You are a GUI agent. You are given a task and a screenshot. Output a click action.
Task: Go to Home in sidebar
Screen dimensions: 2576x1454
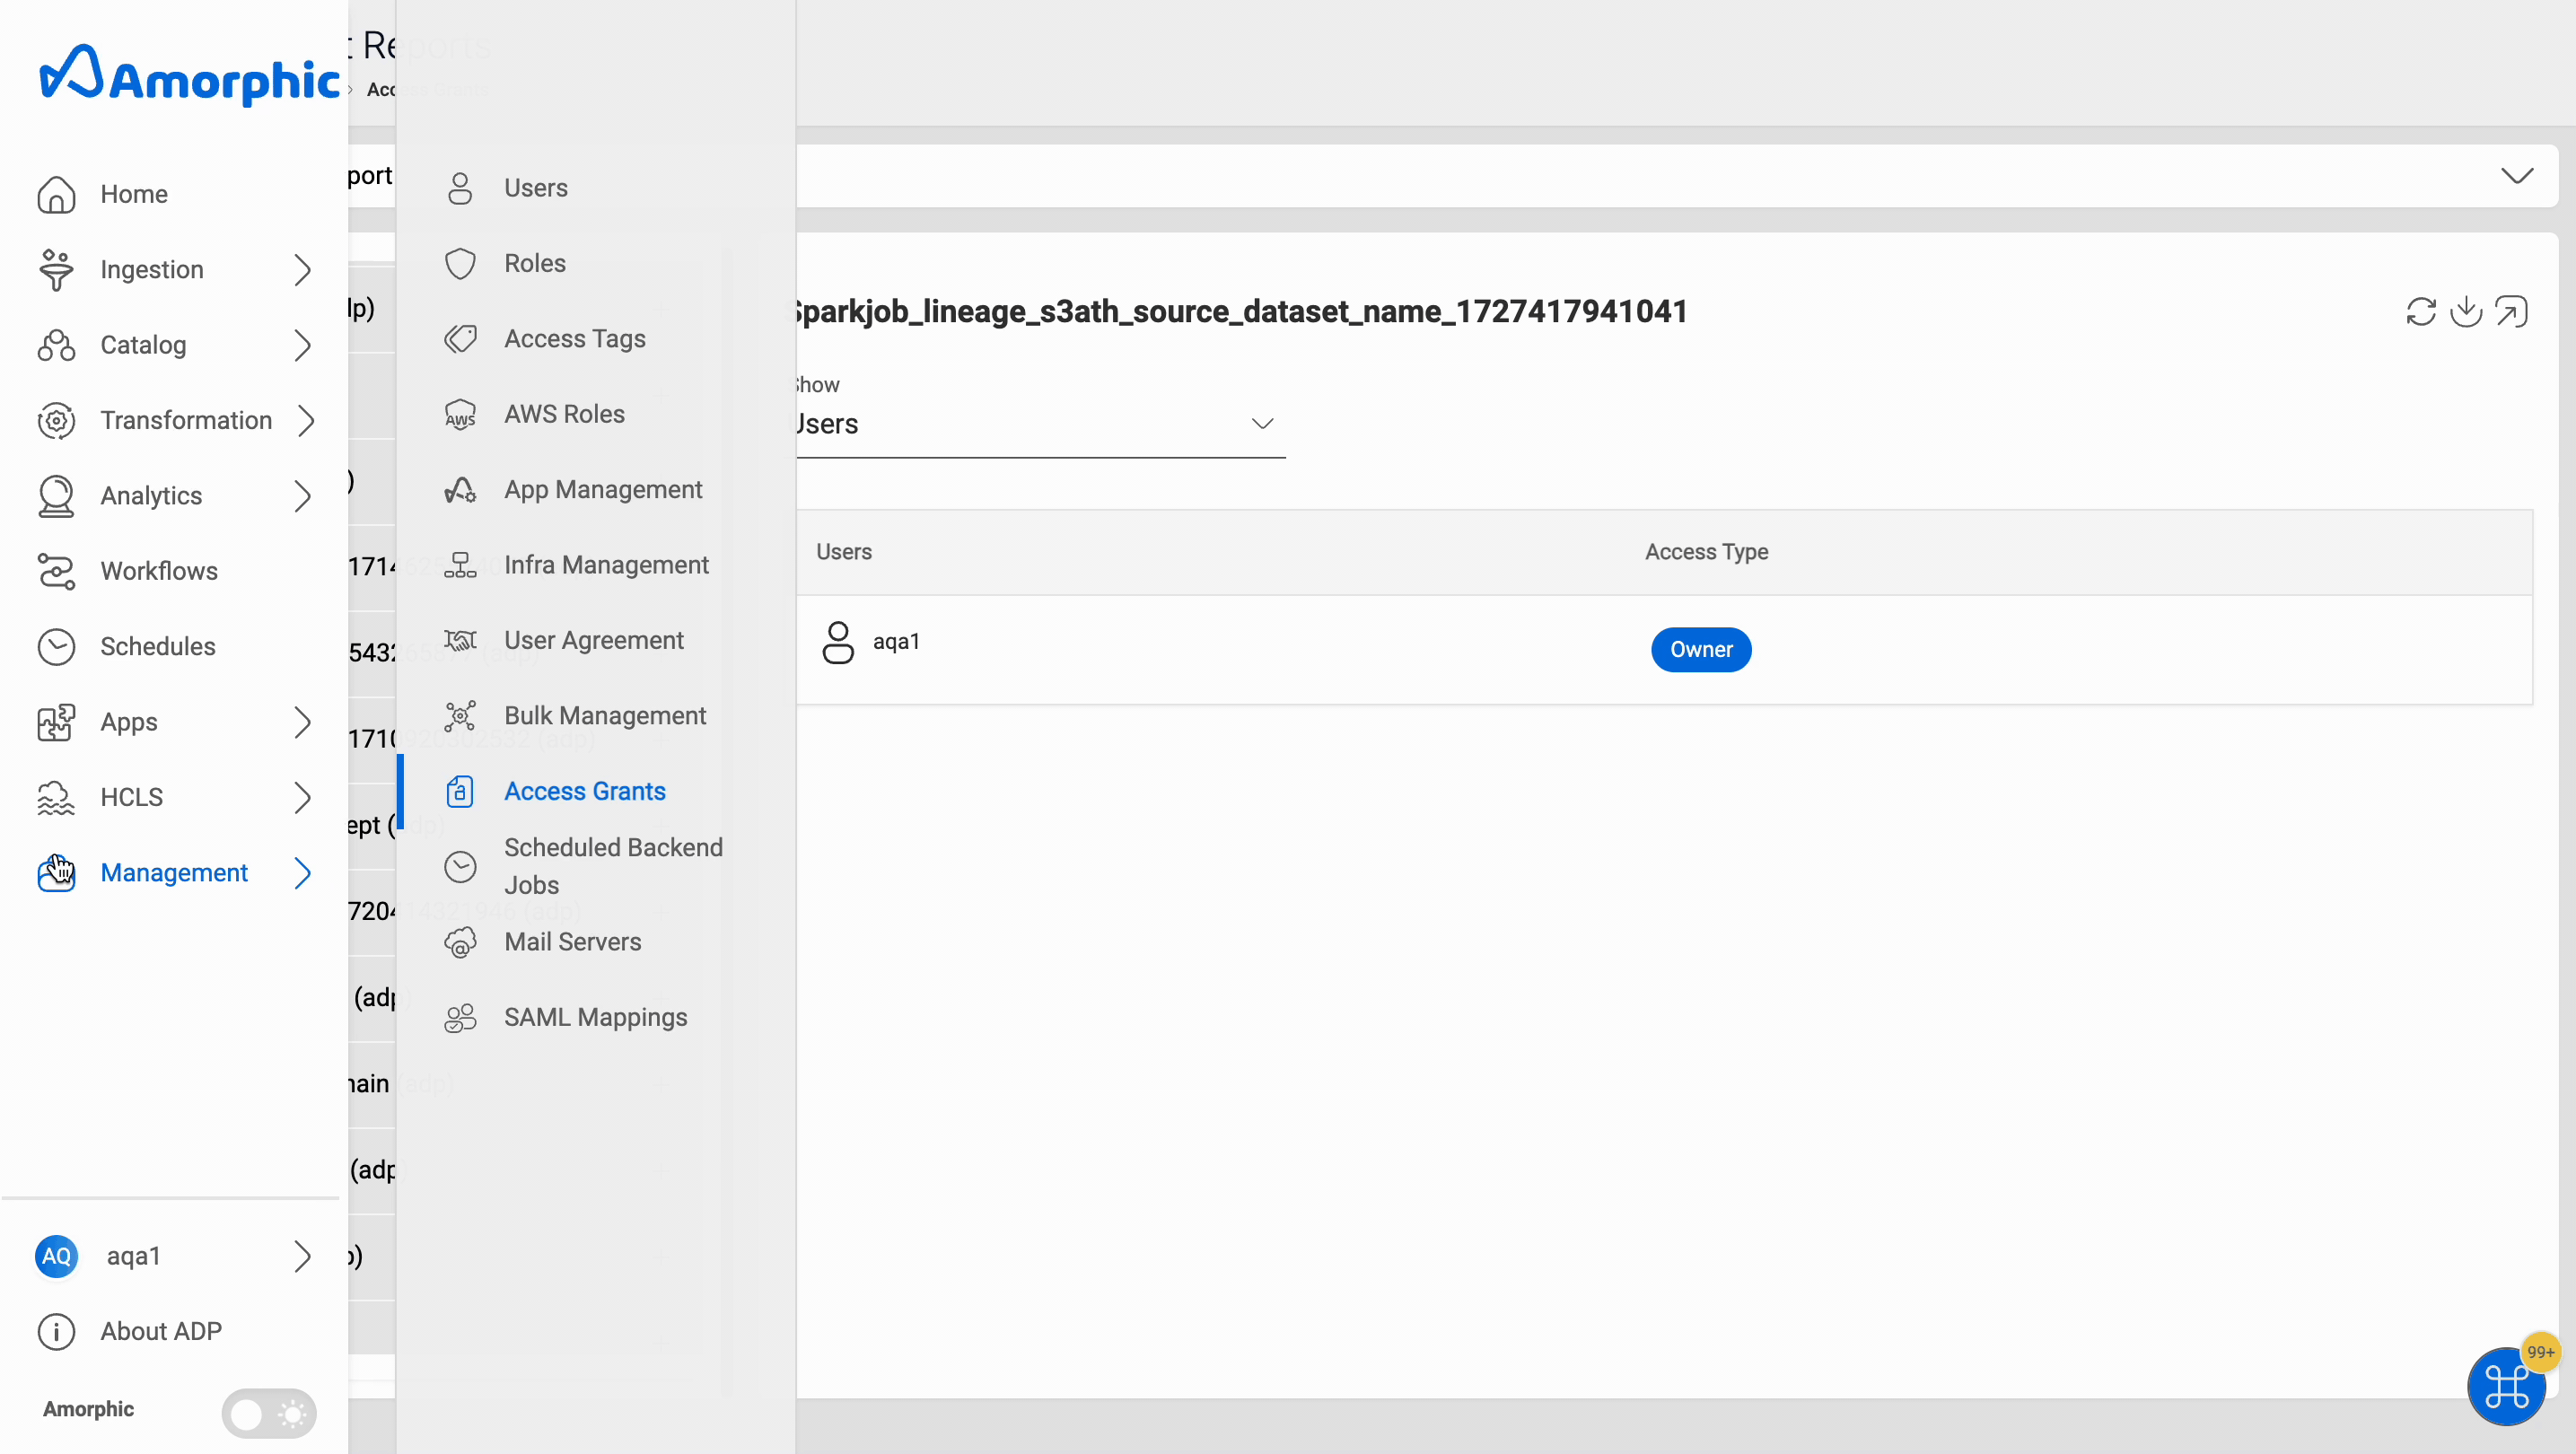pos(134,194)
